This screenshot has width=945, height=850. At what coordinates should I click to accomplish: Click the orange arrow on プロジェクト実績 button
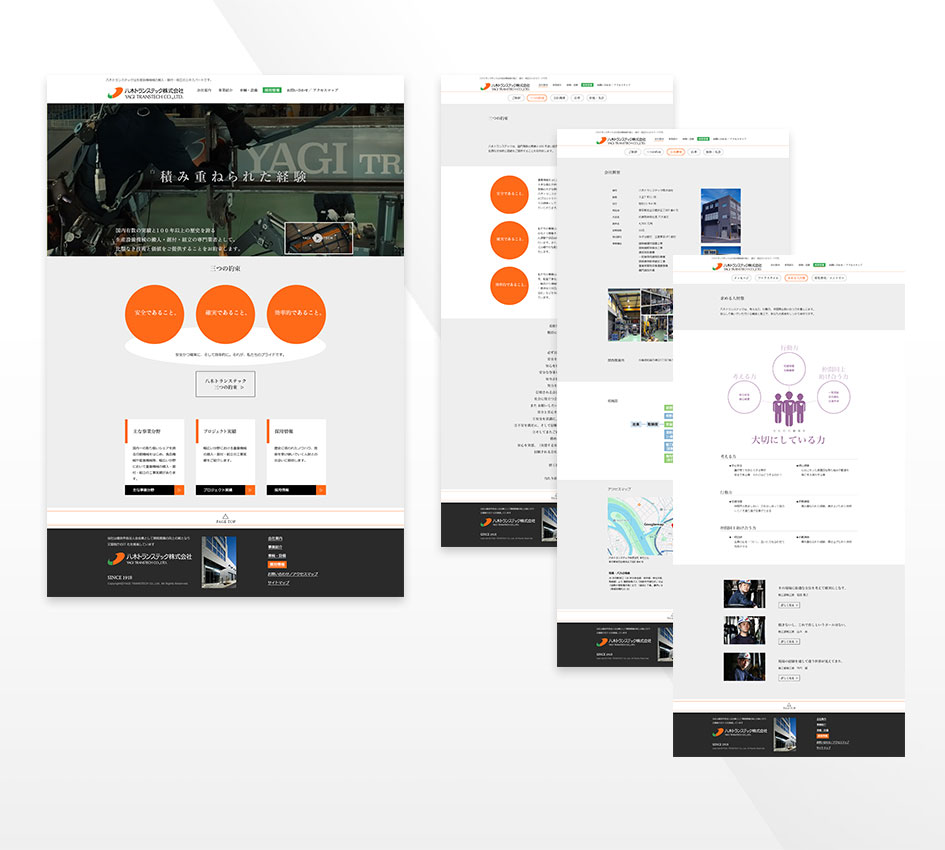(250, 490)
